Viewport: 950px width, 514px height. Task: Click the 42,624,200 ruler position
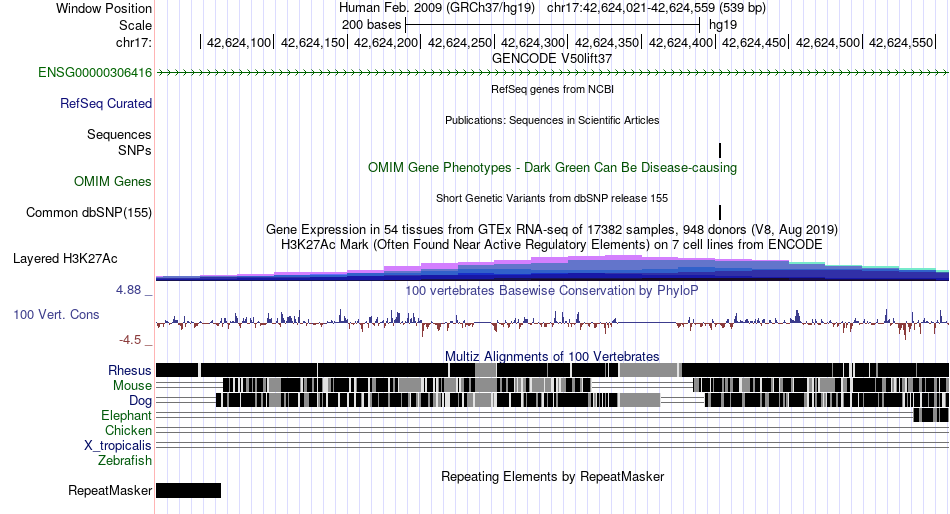tap(386, 42)
